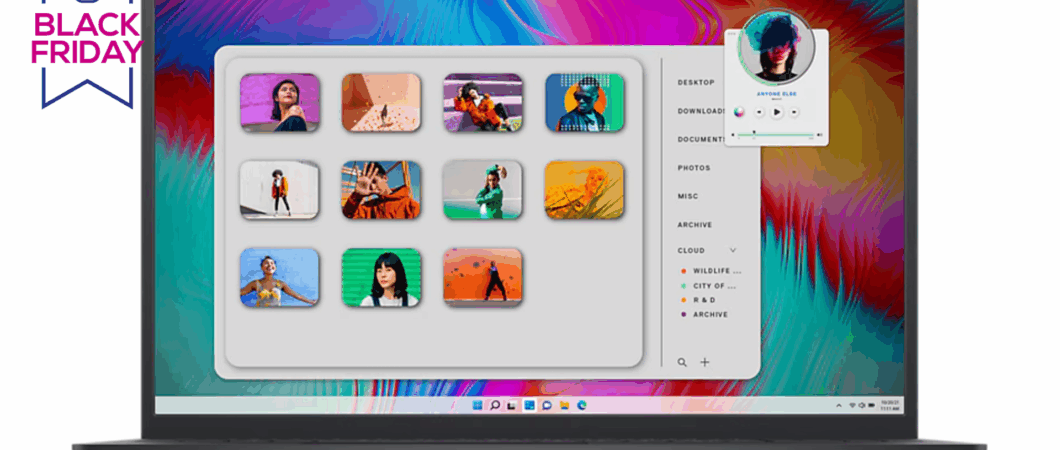Go to previous track in music player
The image size is (1060, 450).
click(759, 112)
